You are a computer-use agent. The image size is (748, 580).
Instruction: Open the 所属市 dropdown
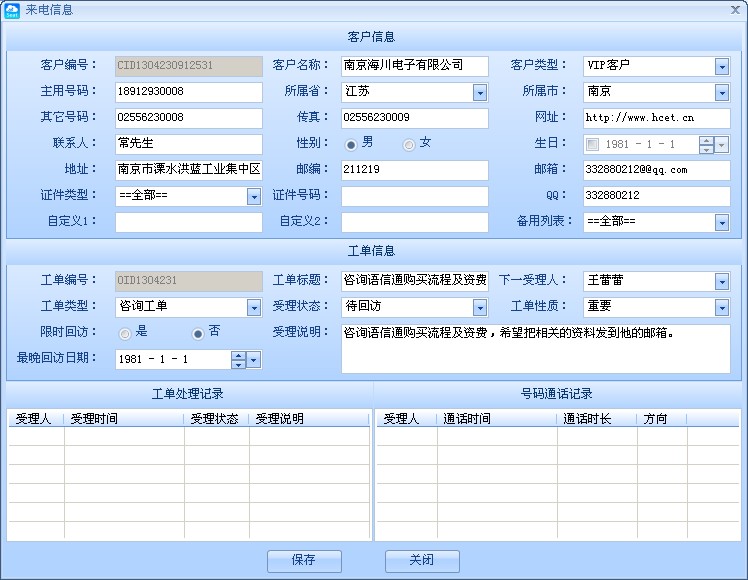(722, 92)
